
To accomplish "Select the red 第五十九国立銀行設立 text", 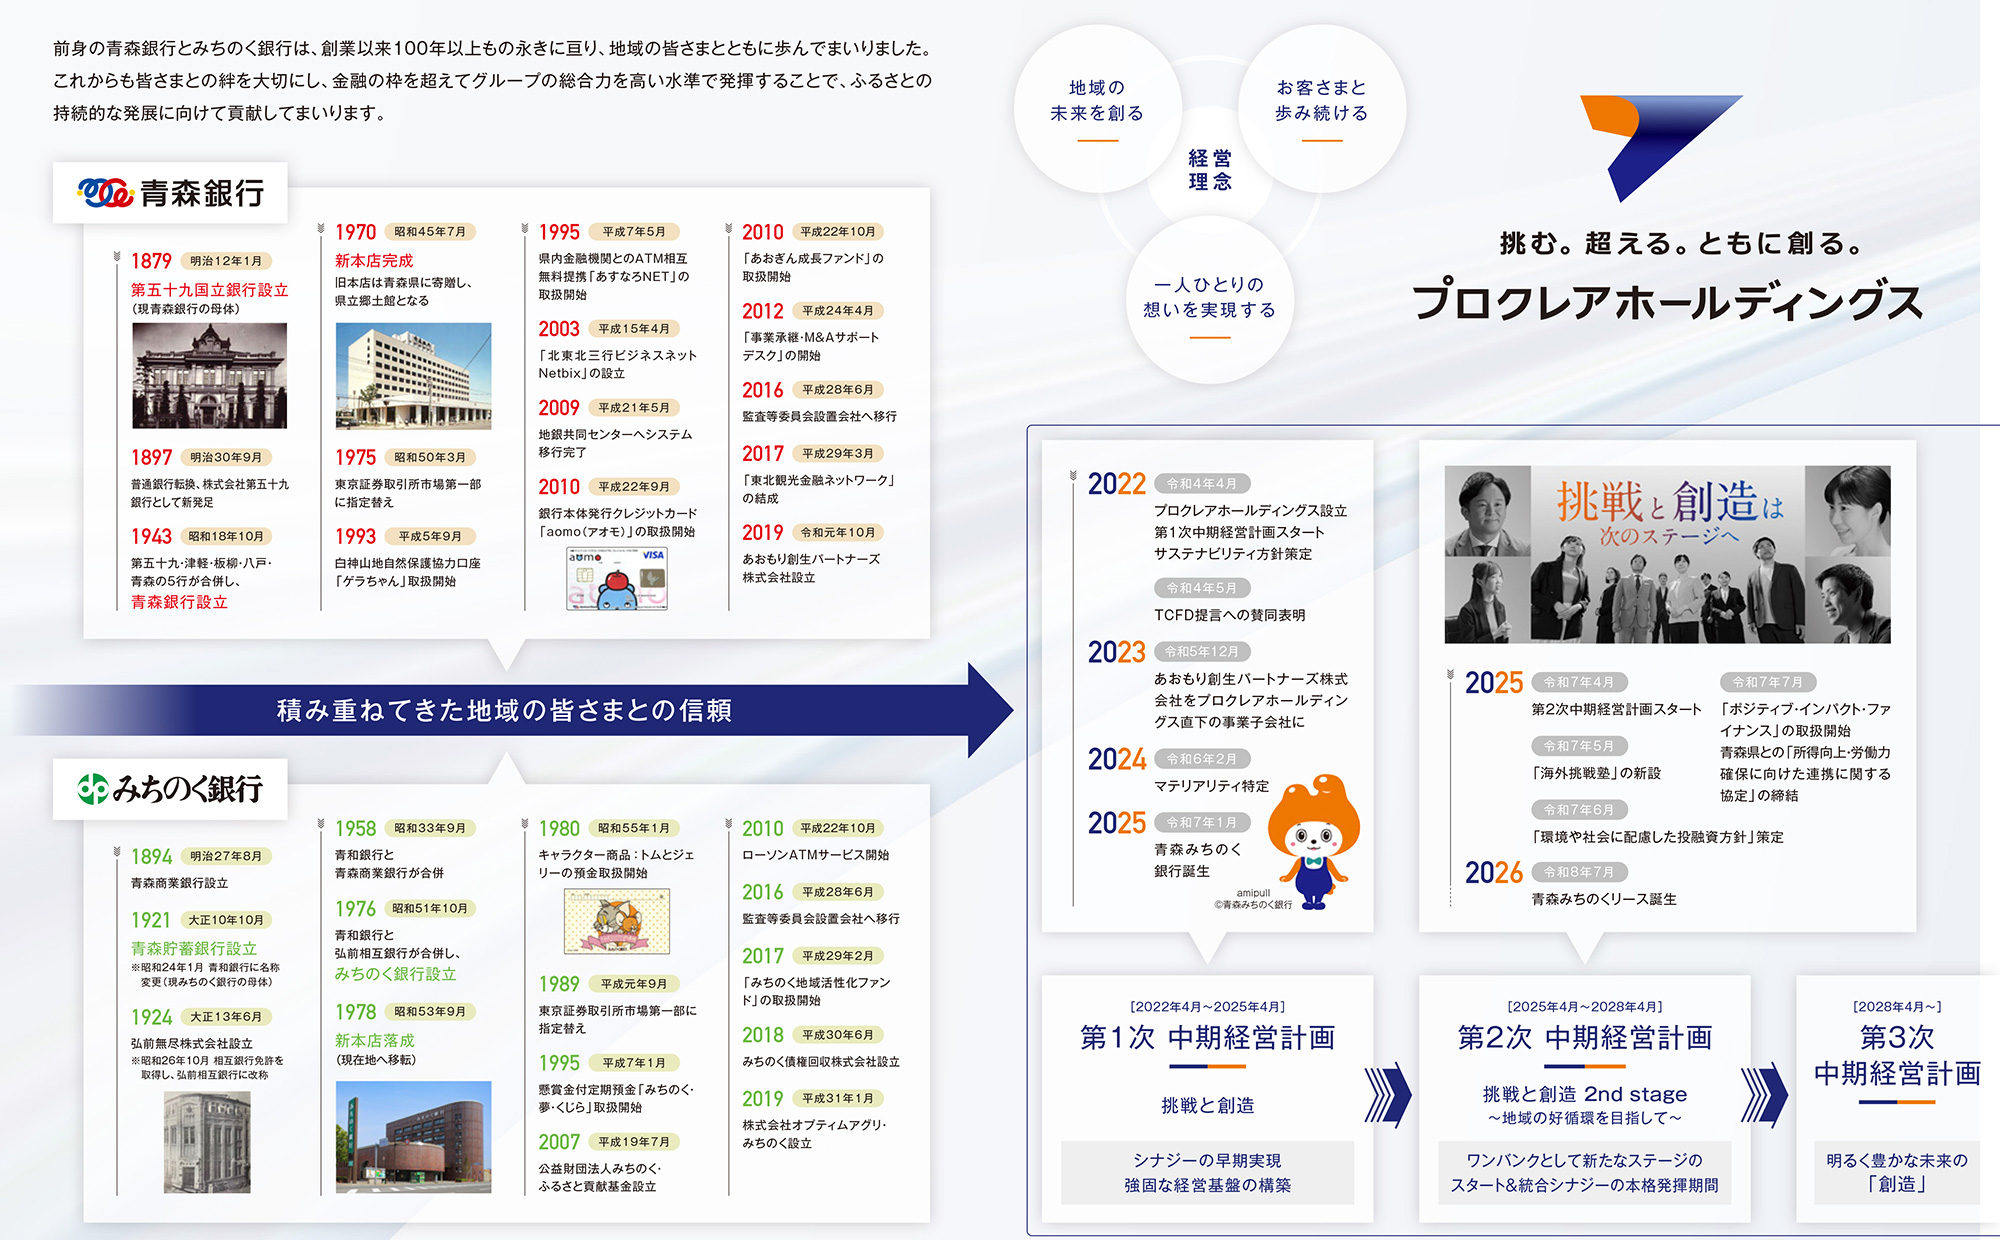I will coord(210,290).
